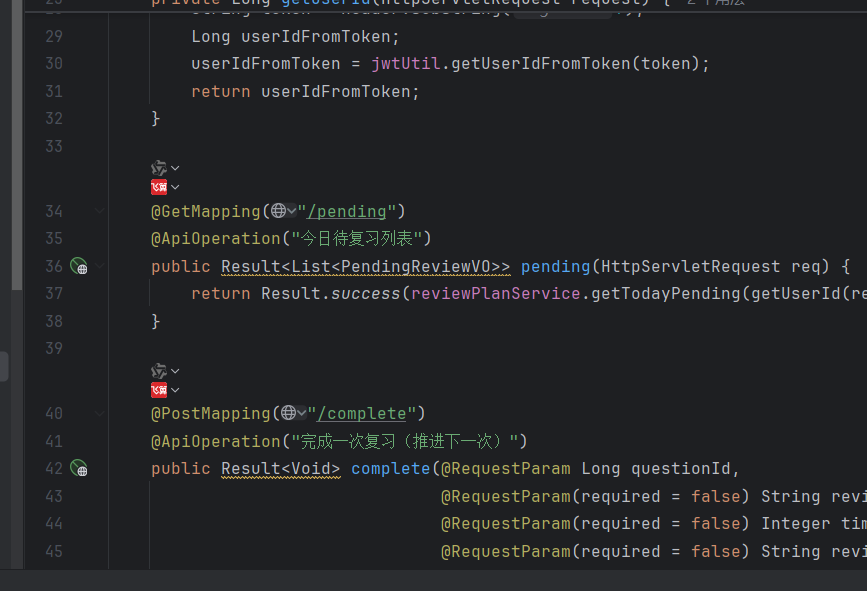The image size is (867, 591).
Task: Click the success method on line 37
Action: [x=365, y=294]
